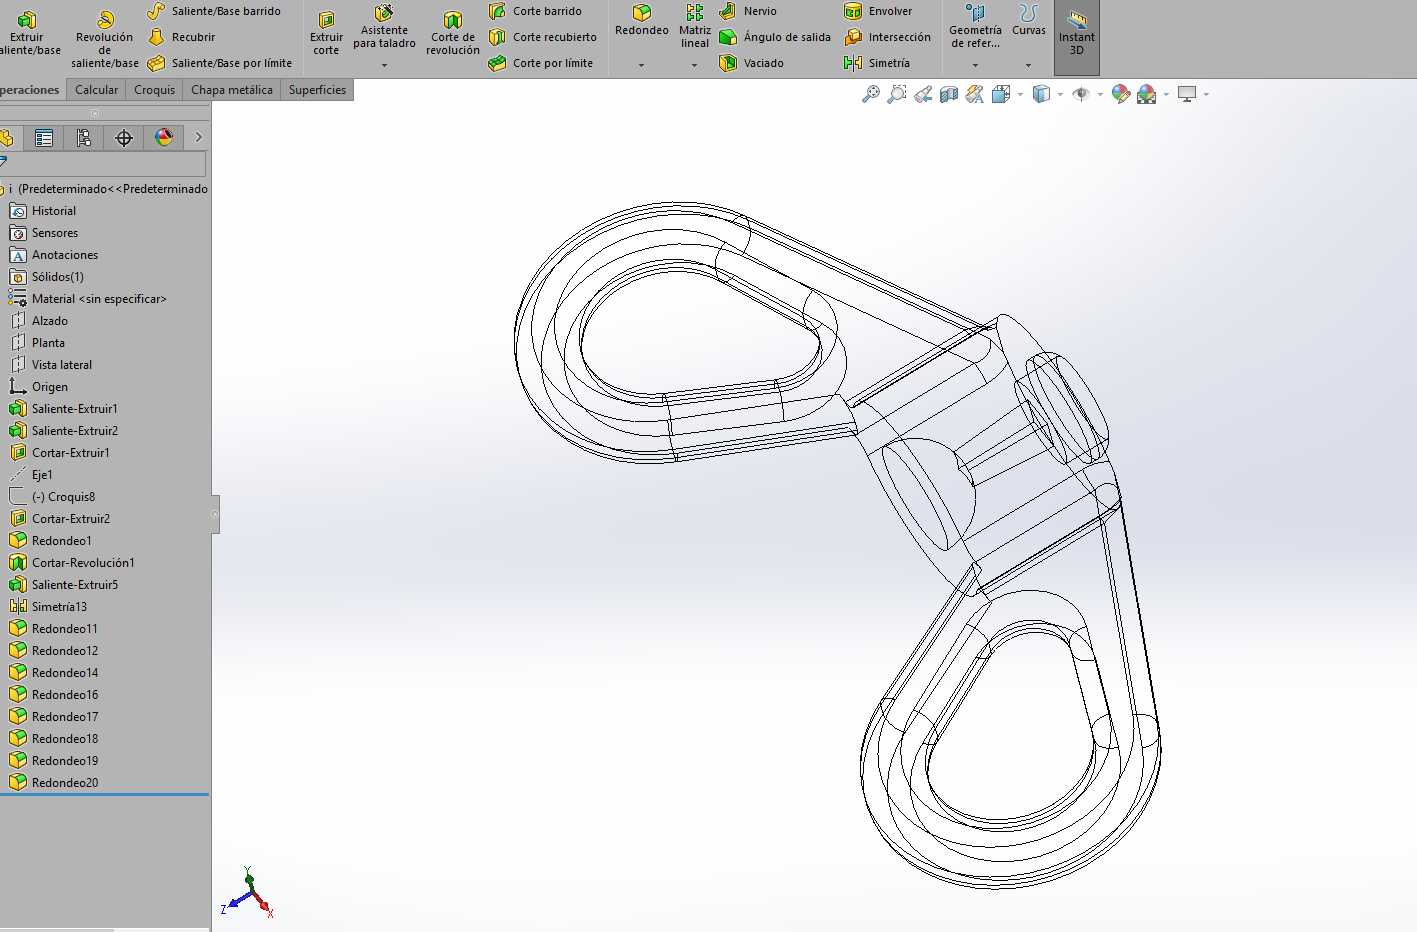The width and height of the screenshot is (1417, 932).
Task: Switch to the Croquis tab
Action: point(154,90)
